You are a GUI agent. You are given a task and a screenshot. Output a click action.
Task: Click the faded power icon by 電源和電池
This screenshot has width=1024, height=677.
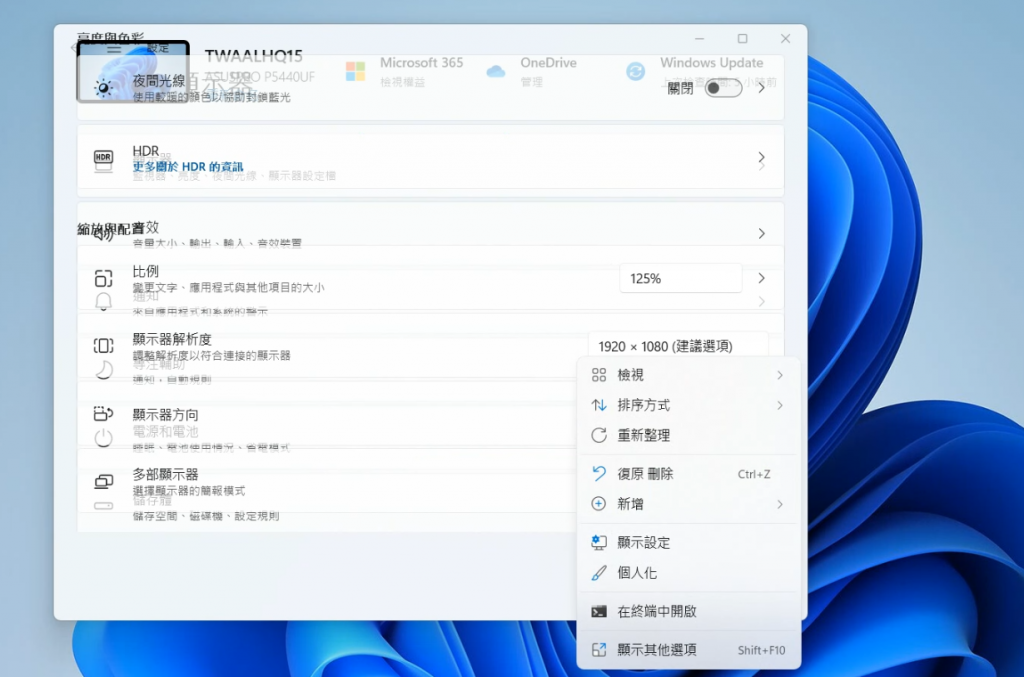click(x=103, y=438)
